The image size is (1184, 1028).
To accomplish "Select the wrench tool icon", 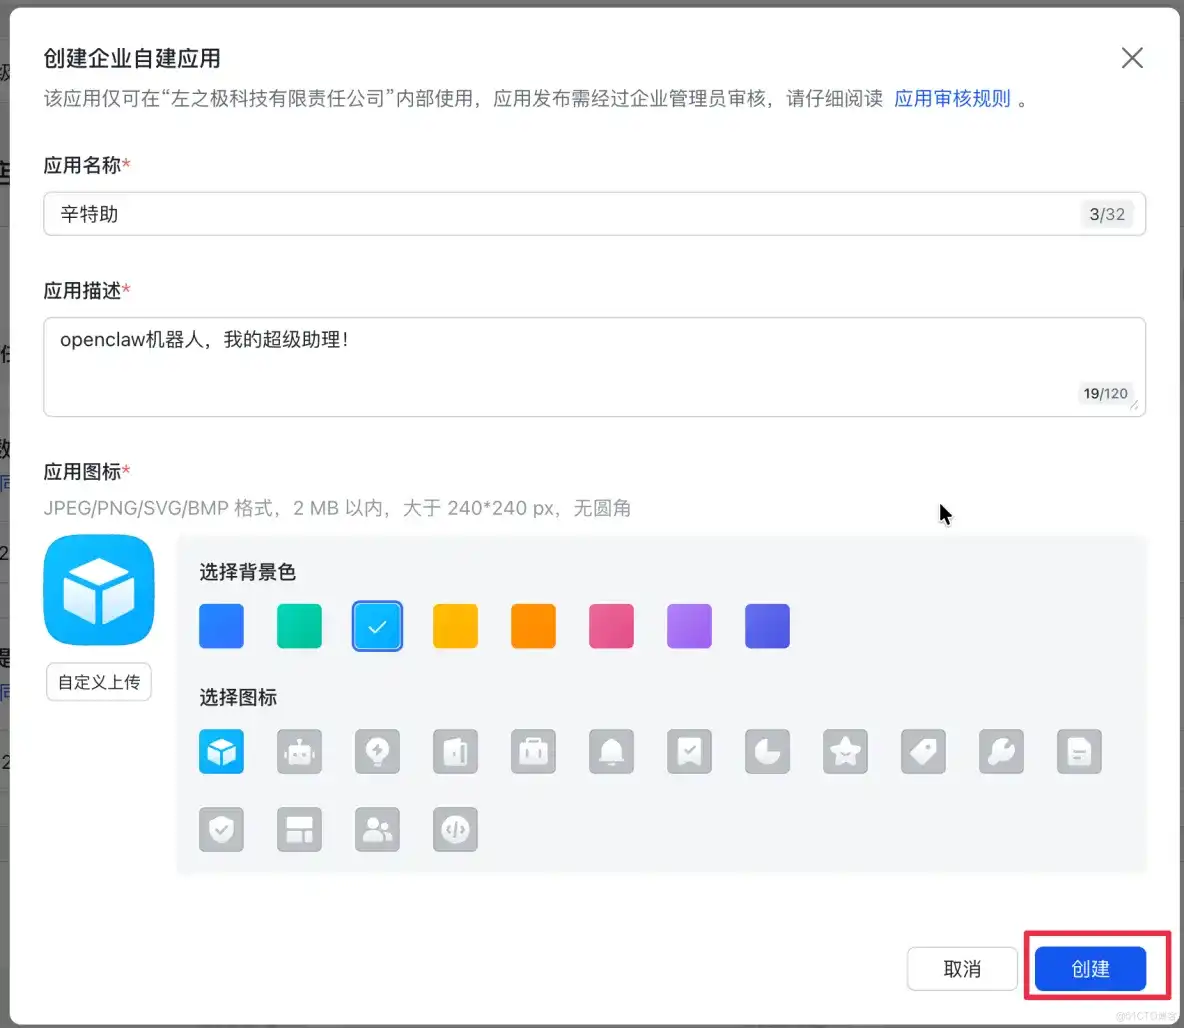I will pos(1001,752).
